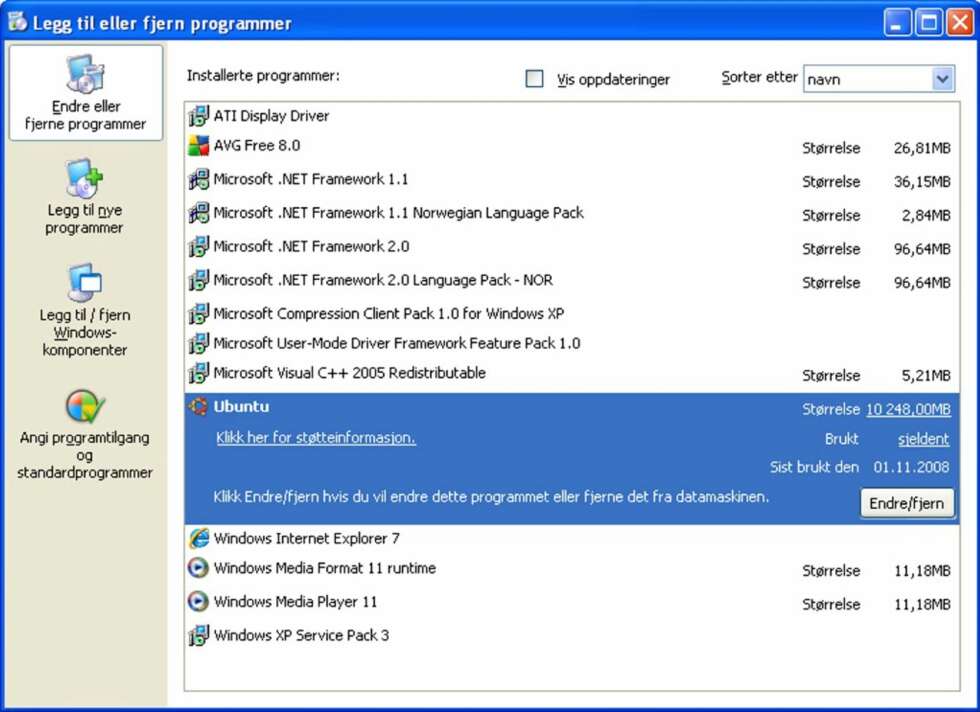Click the ATI Display Driver icon
The image size is (980, 712).
pyautogui.click(x=198, y=116)
